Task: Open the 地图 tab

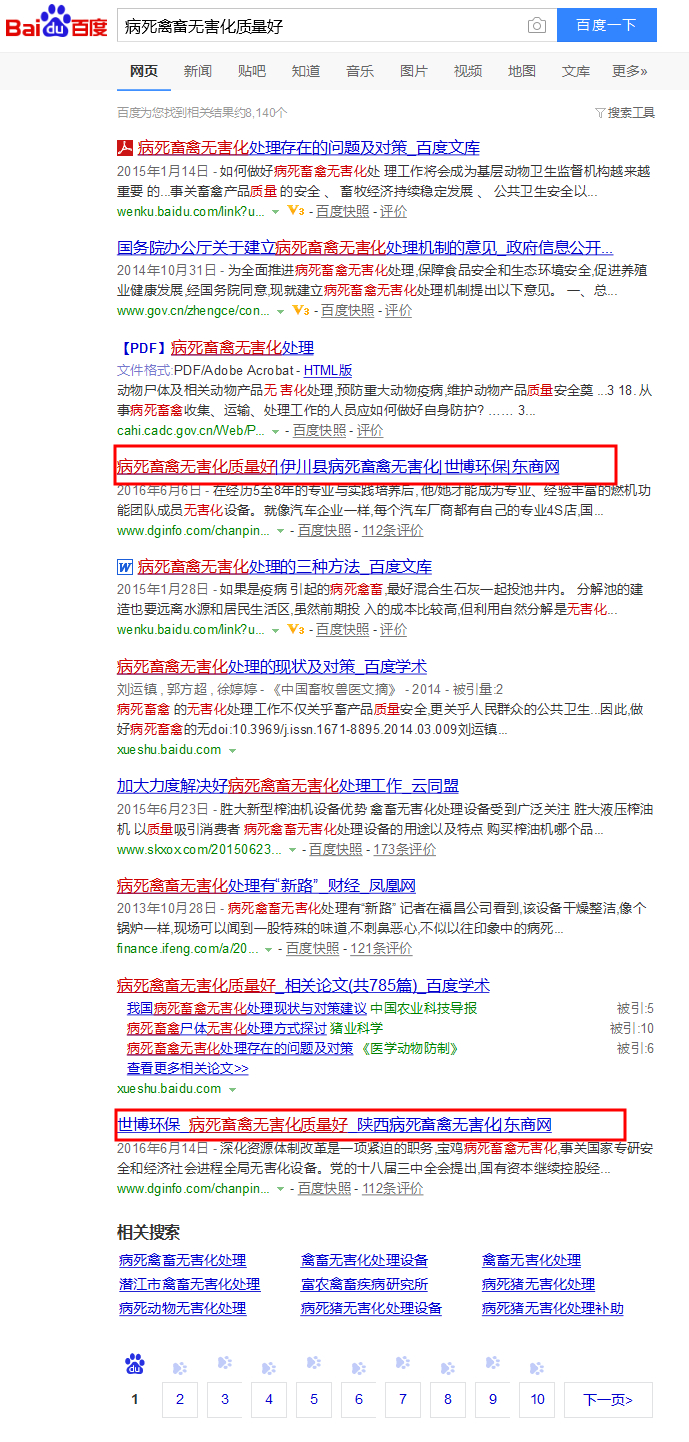Action: click(x=522, y=71)
